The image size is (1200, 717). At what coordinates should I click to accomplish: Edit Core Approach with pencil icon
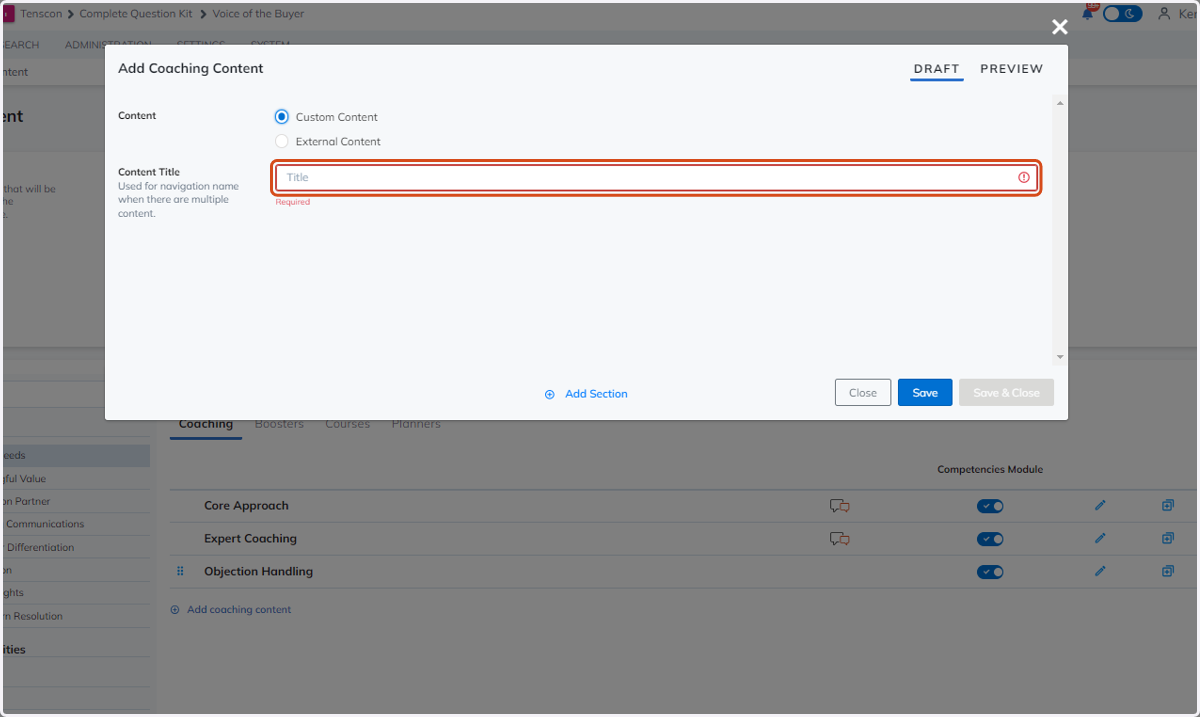pos(1100,506)
